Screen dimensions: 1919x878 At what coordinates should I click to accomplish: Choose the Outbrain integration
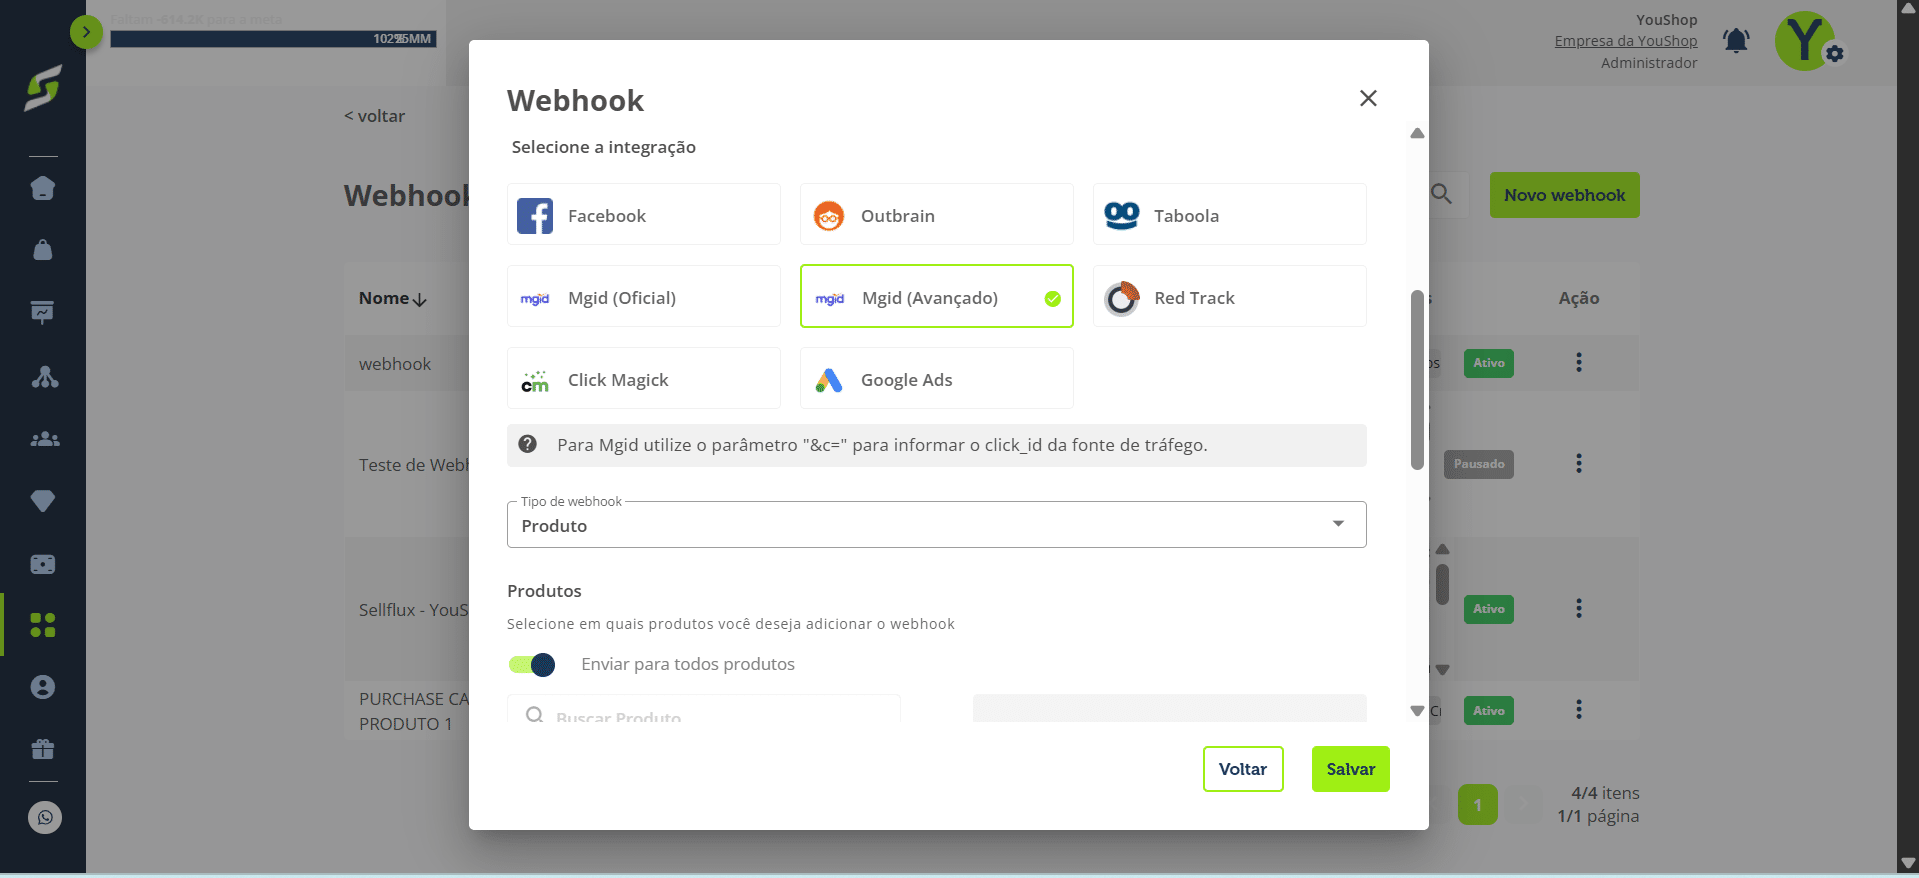tap(936, 214)
